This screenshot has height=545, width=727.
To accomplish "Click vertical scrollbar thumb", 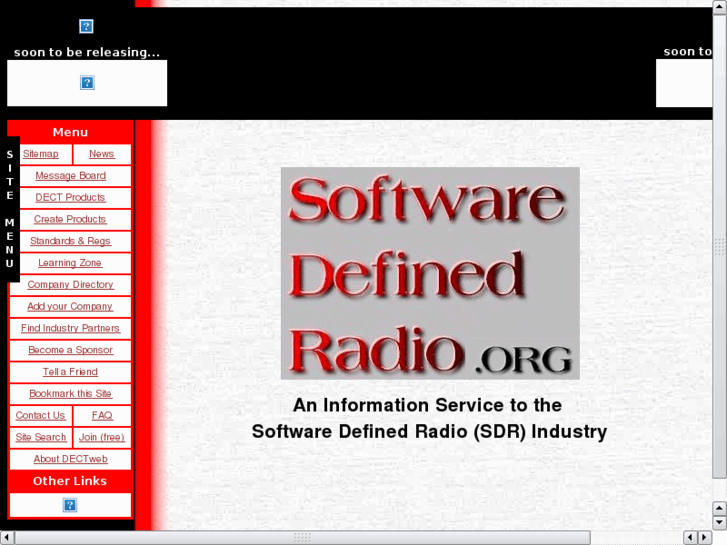I will (720, 246).
